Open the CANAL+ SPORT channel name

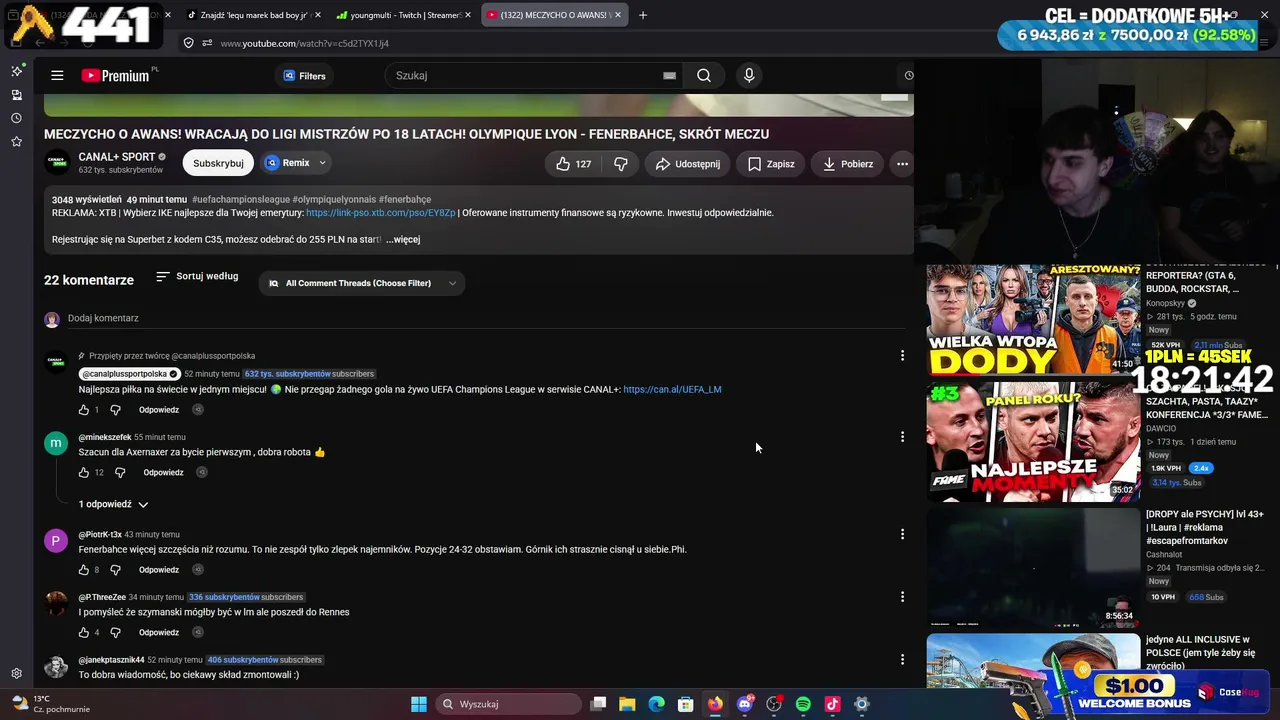(117, 157)
